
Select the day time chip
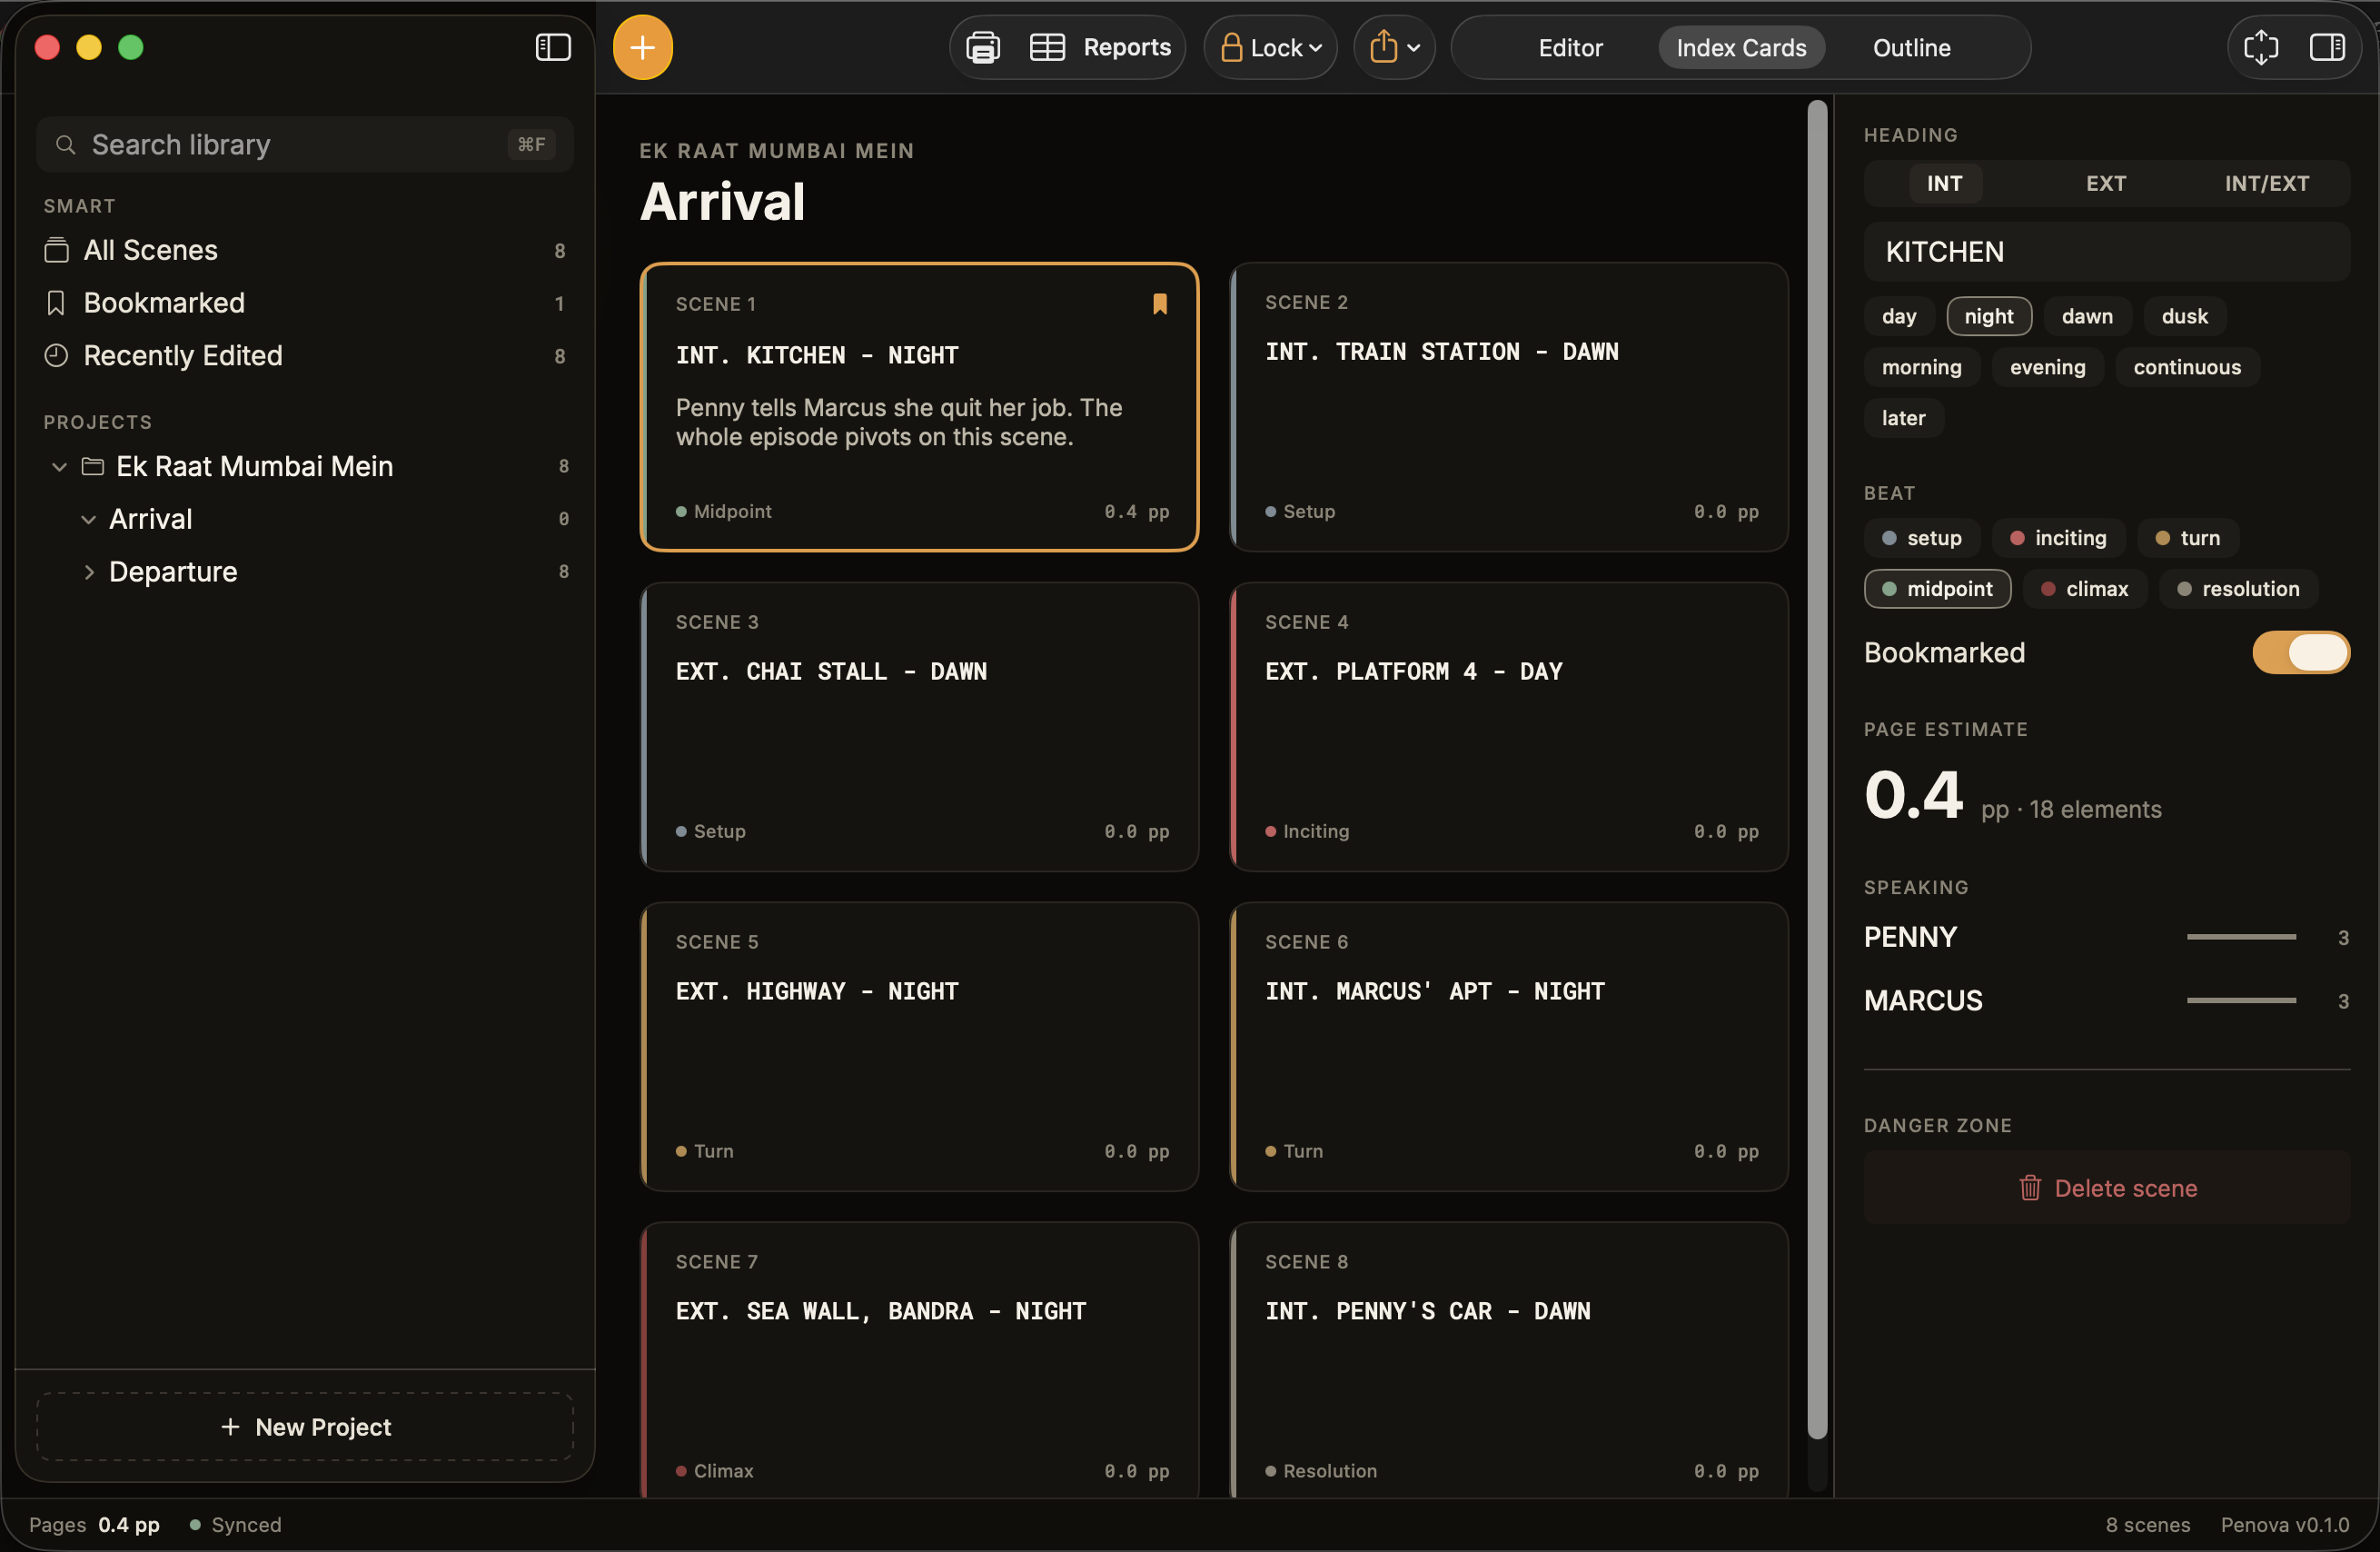(1899, 316)
